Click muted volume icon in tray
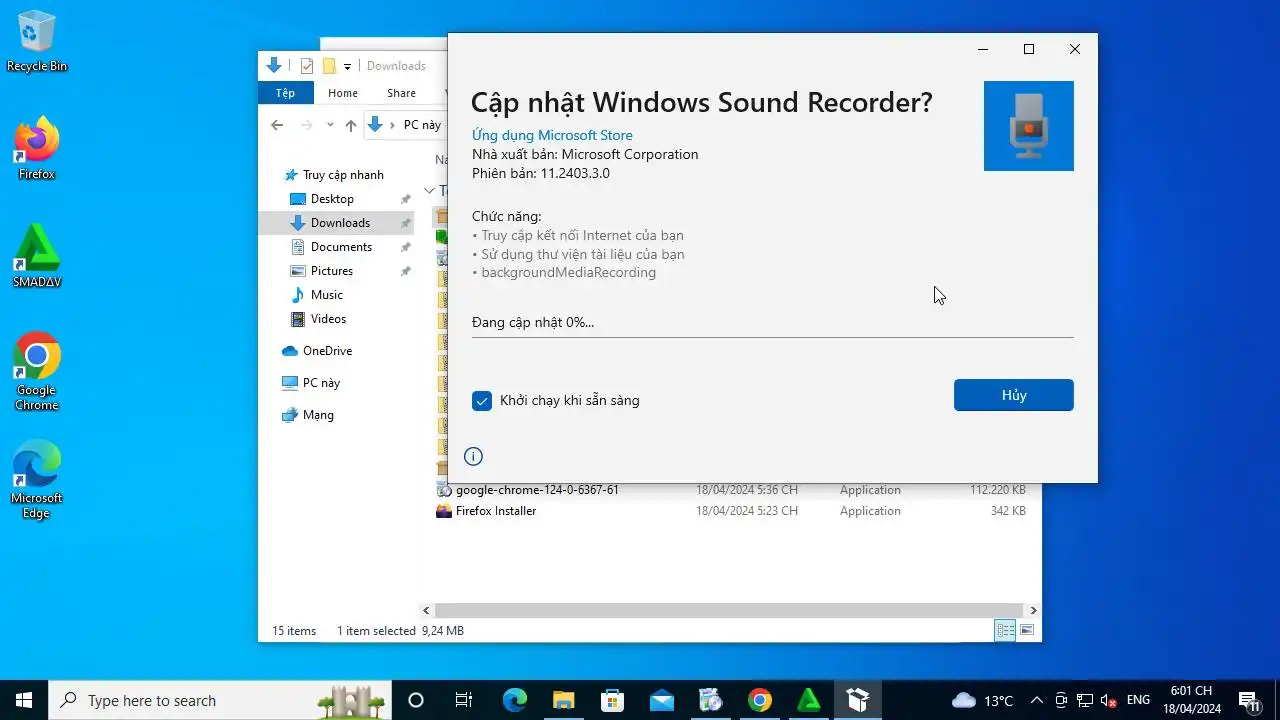The image size is (1280, 720). tap(1108, 700)
